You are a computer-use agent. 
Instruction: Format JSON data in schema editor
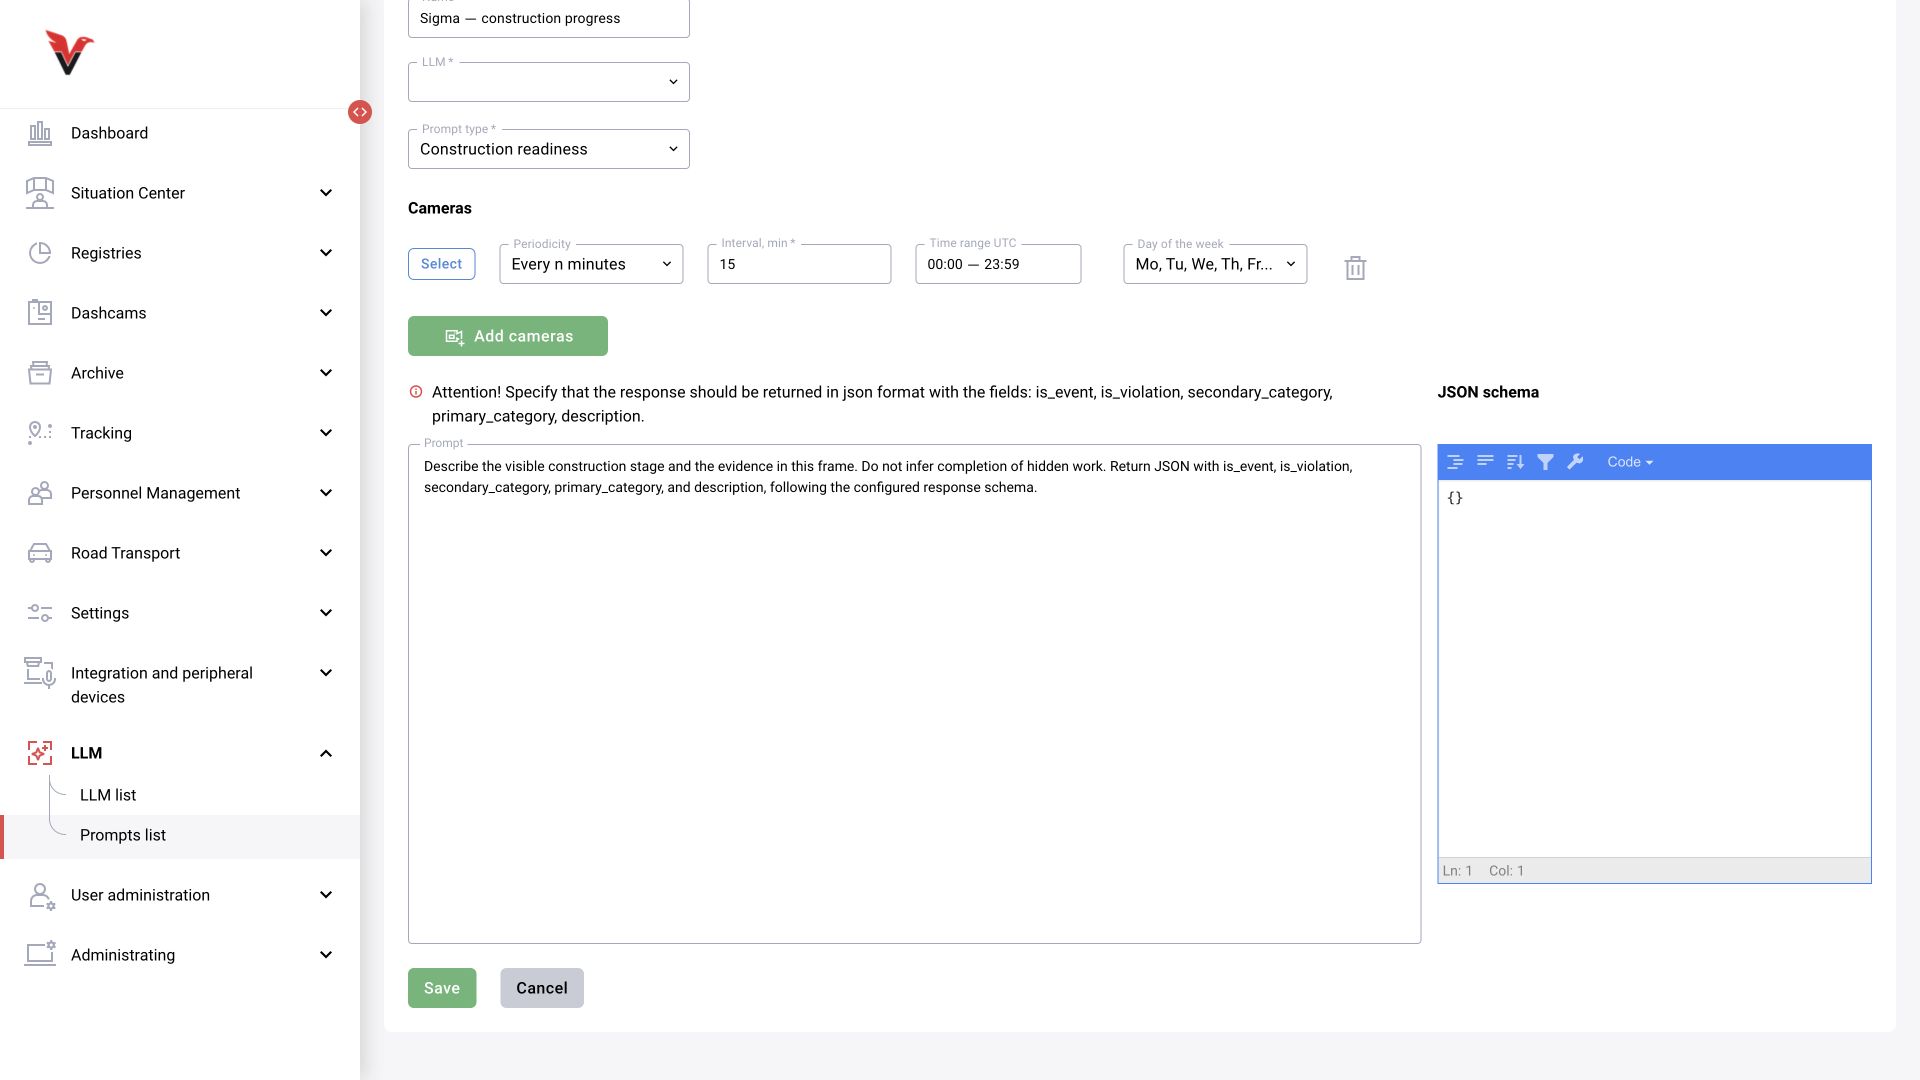point(1455,462)
